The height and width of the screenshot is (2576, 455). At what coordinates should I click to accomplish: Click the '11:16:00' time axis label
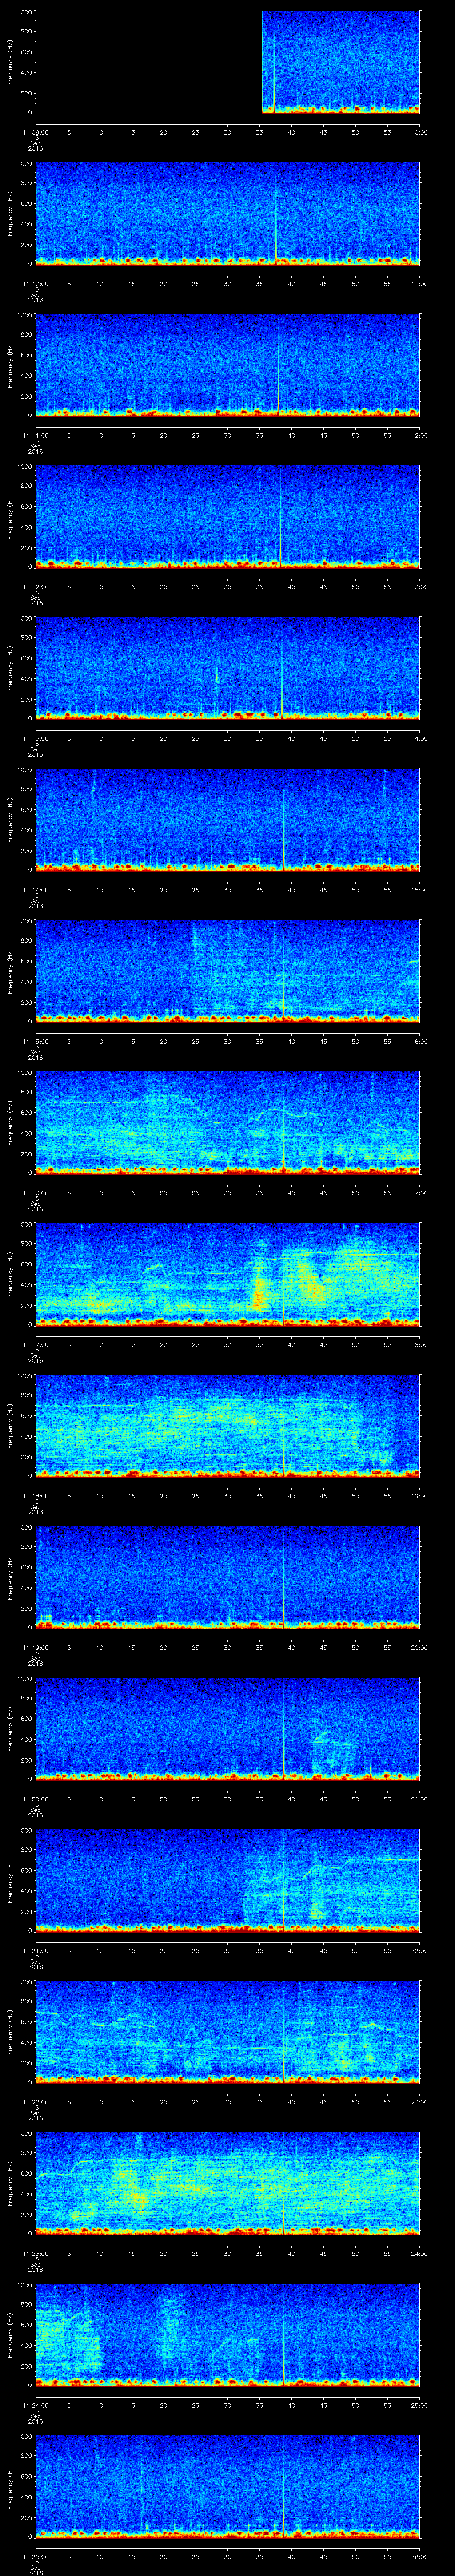[36, 1192]
